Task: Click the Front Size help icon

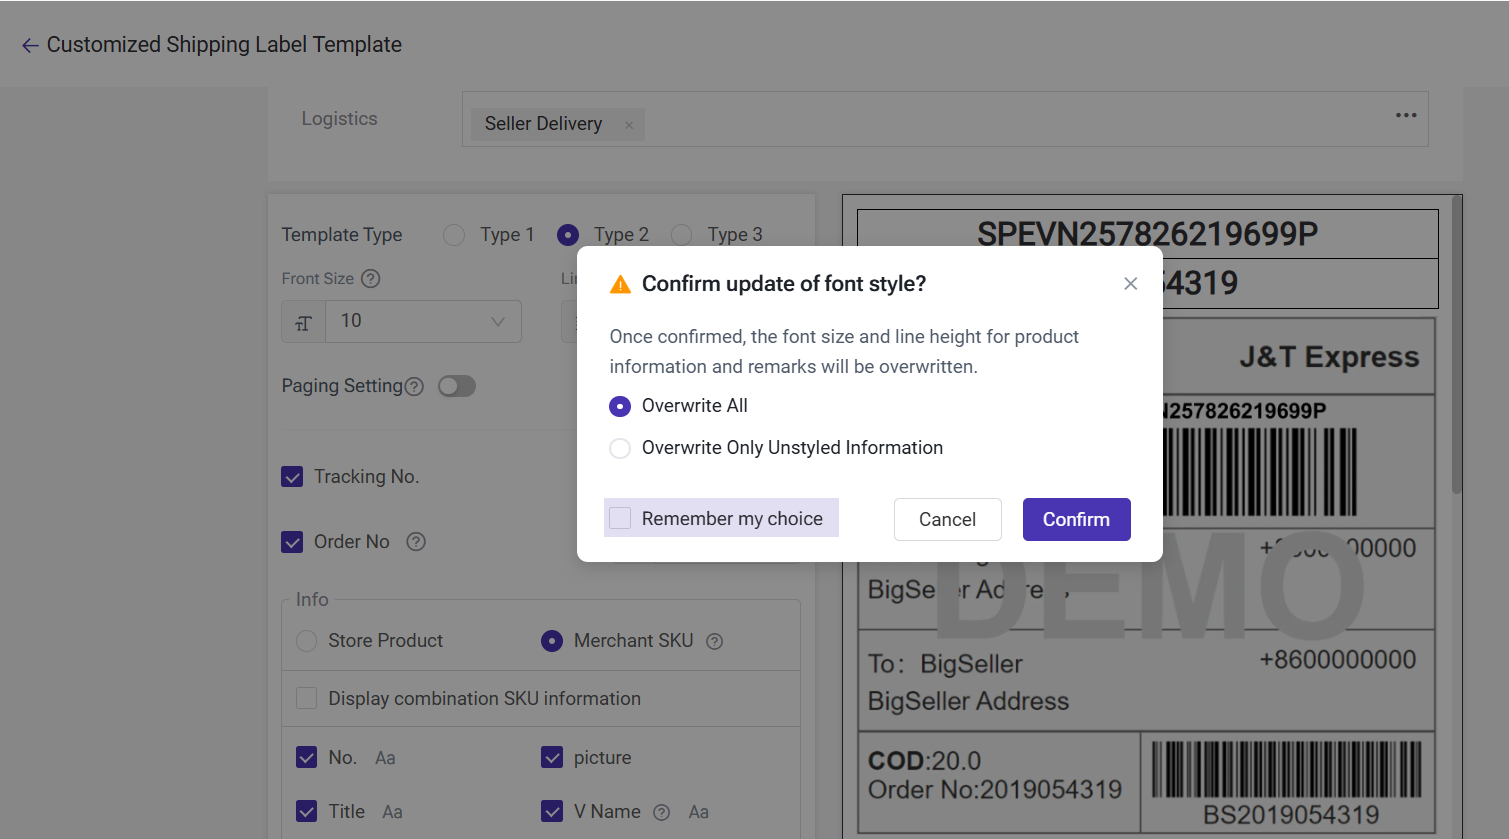Action: tap(370, 279)
